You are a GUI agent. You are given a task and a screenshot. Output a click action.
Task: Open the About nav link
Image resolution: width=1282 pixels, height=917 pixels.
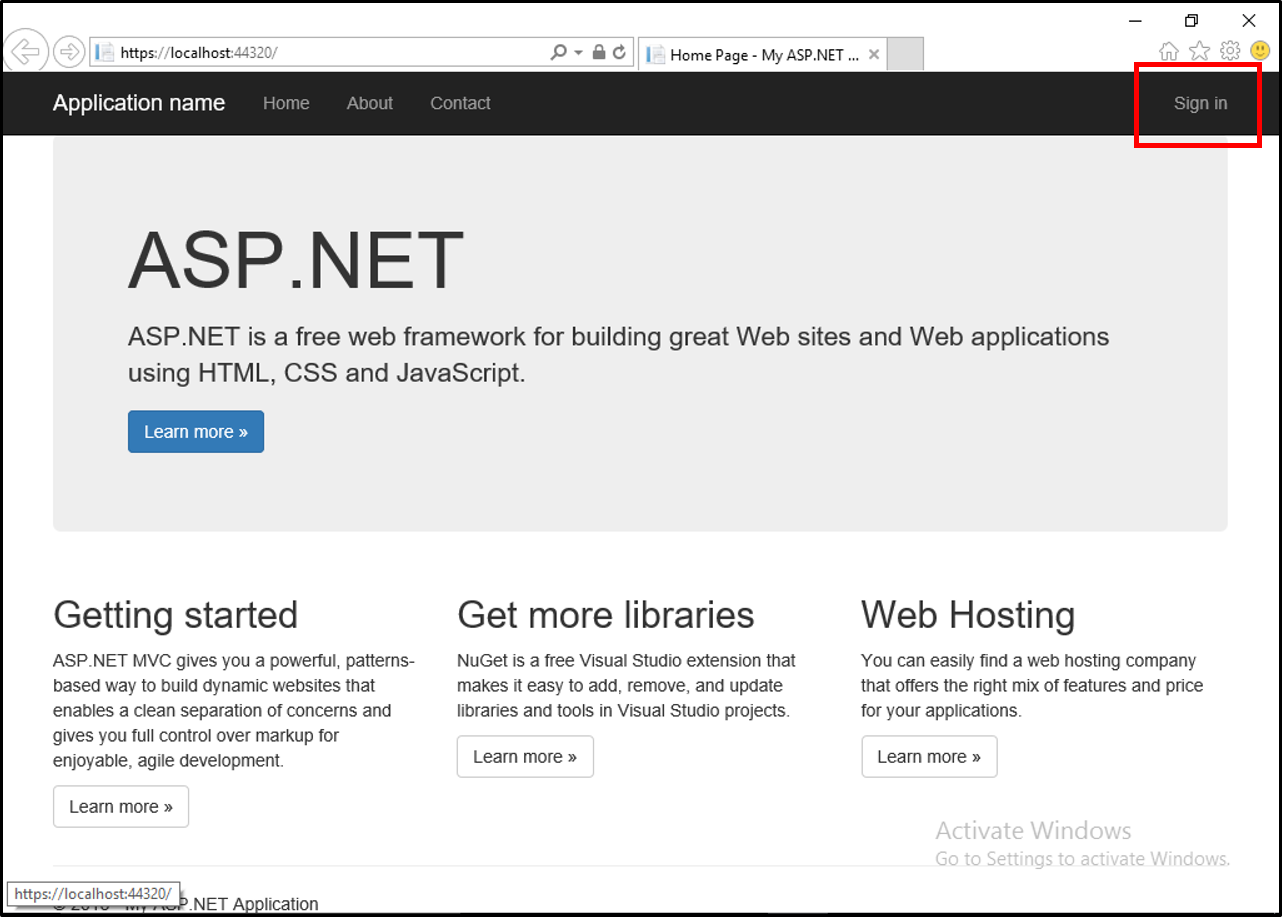point(370,103)
